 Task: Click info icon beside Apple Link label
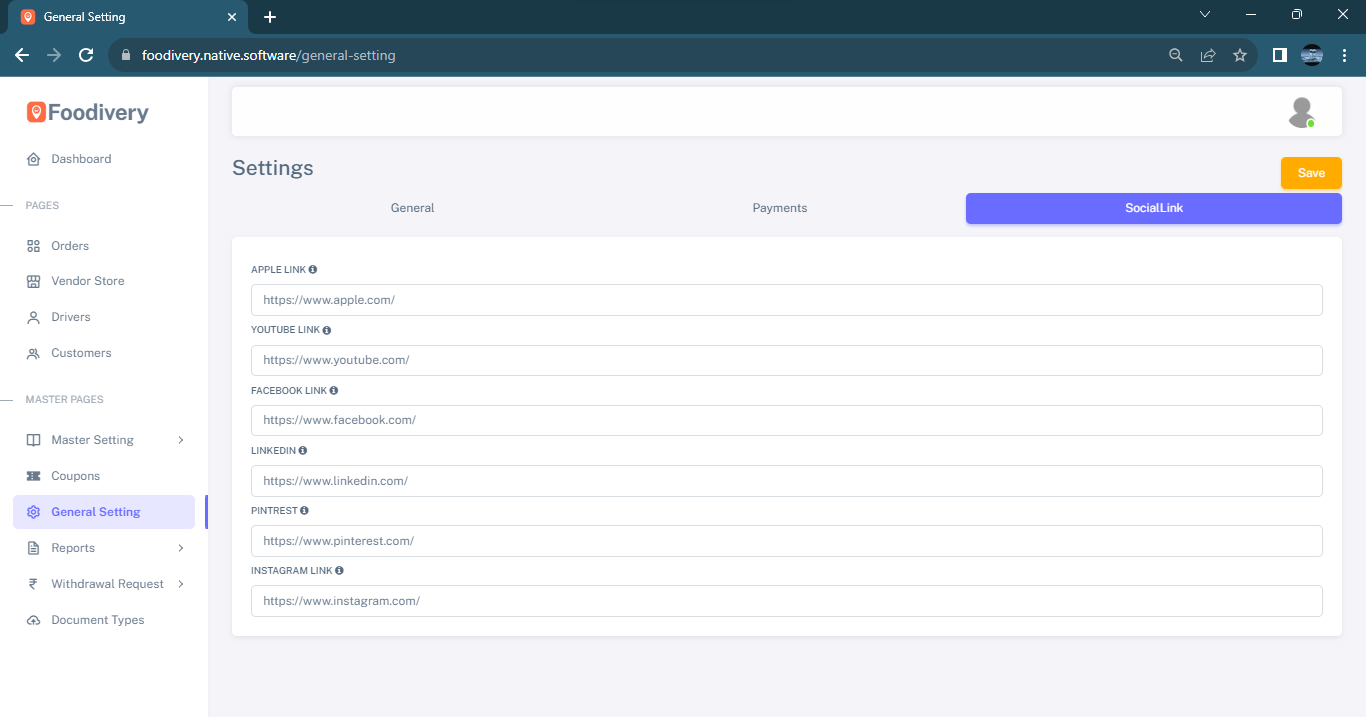click(x=313, y=270)
